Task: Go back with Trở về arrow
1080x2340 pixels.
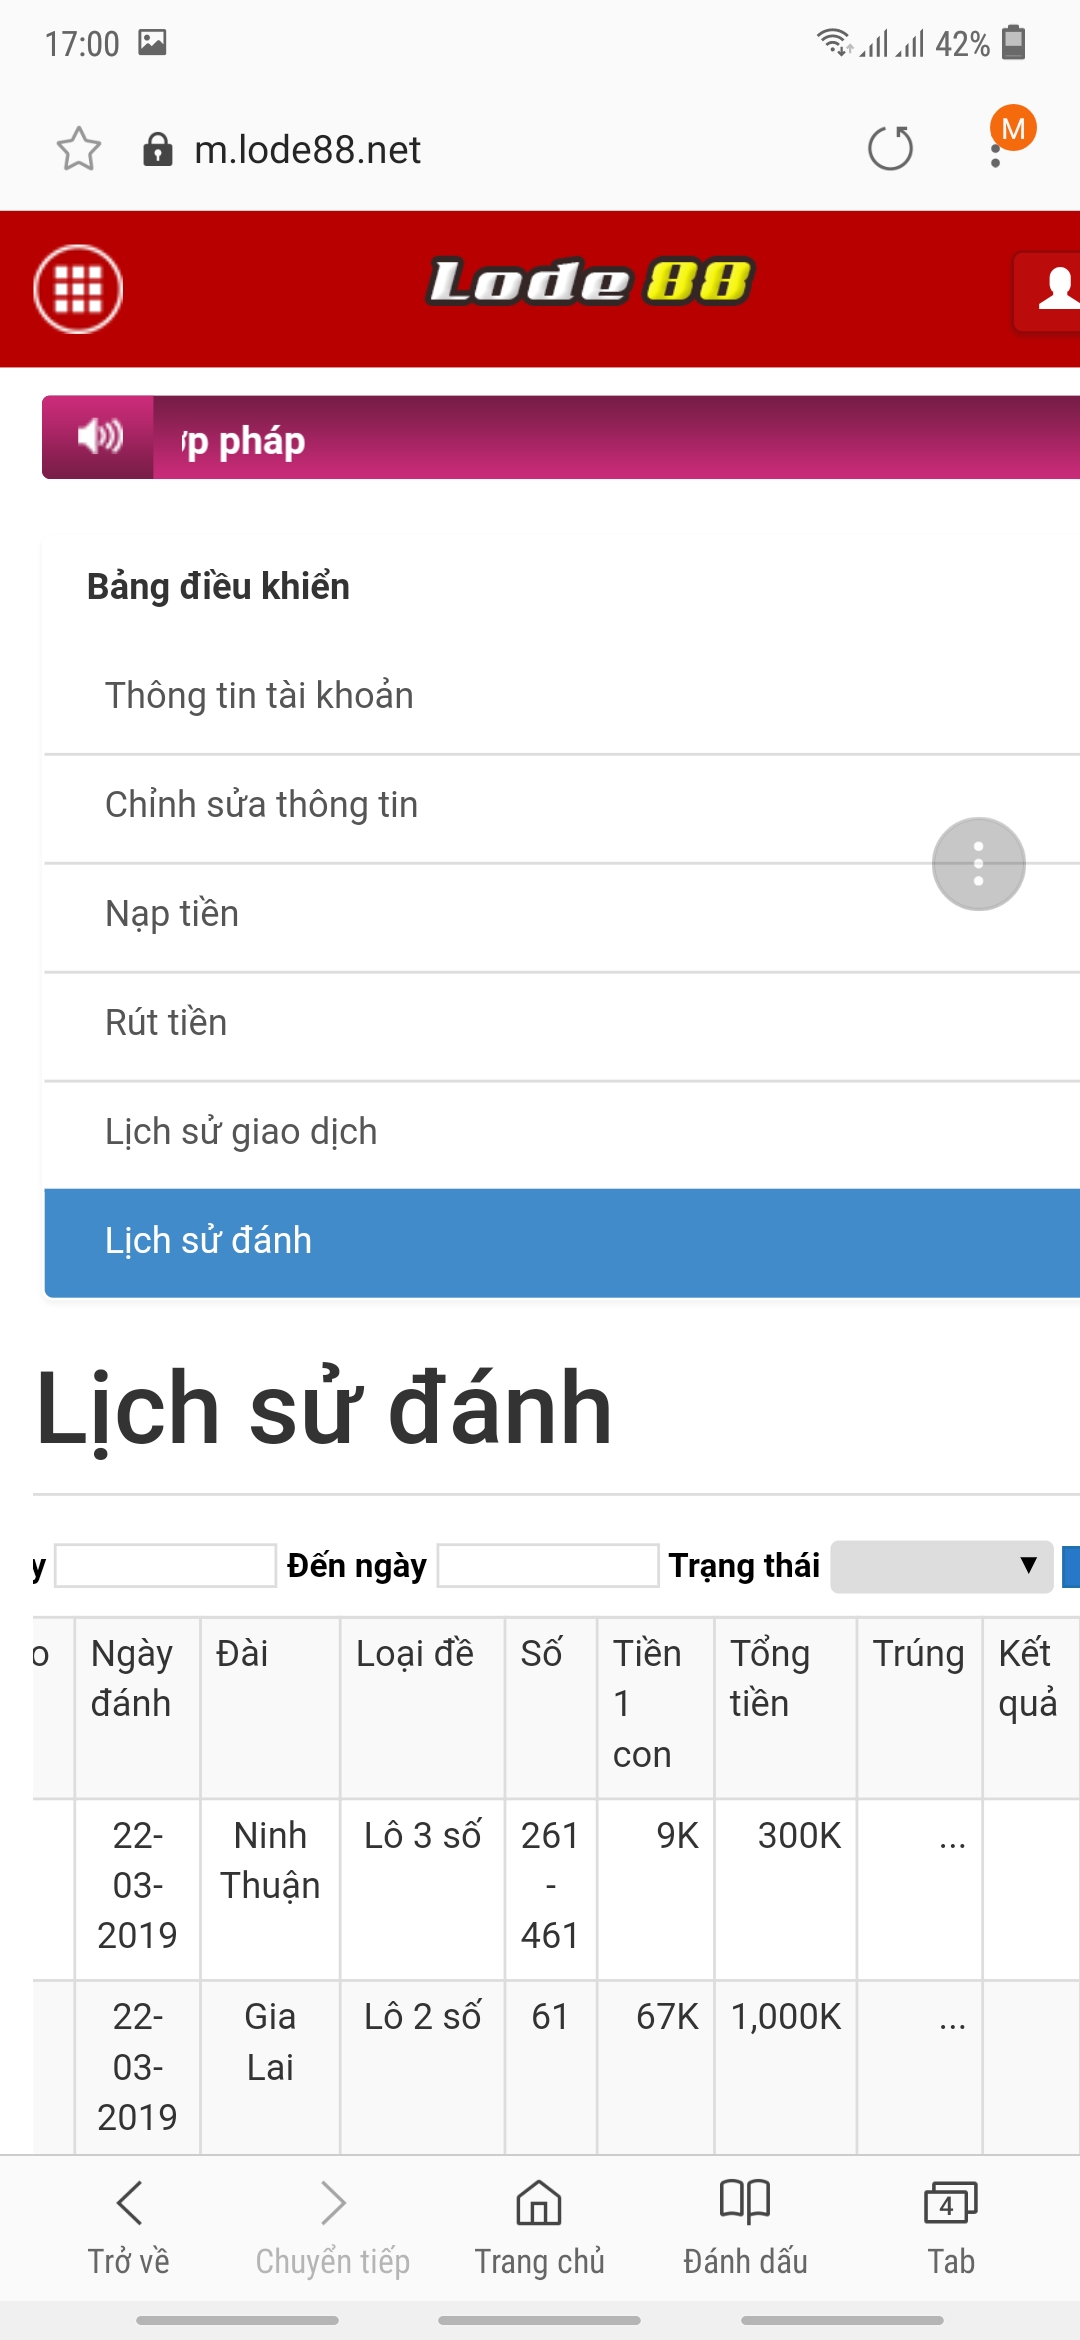Action: point(129,2220)
